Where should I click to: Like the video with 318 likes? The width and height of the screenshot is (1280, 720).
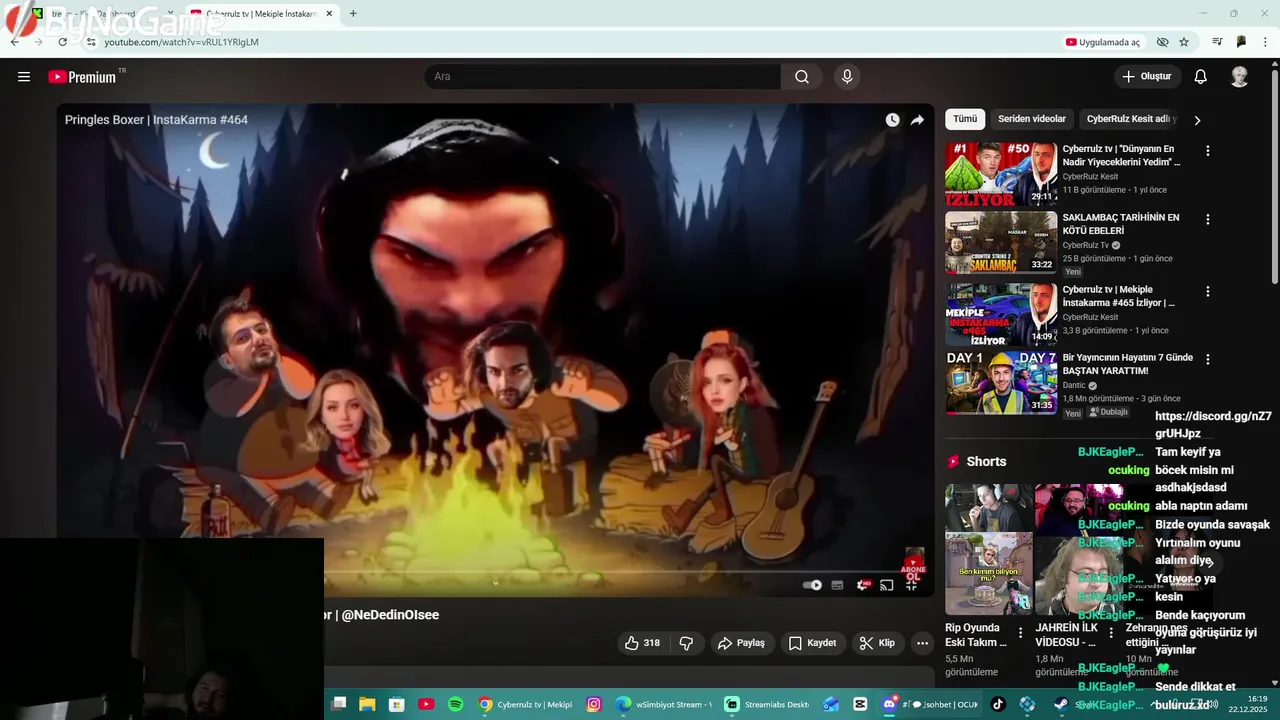(642, 643)
